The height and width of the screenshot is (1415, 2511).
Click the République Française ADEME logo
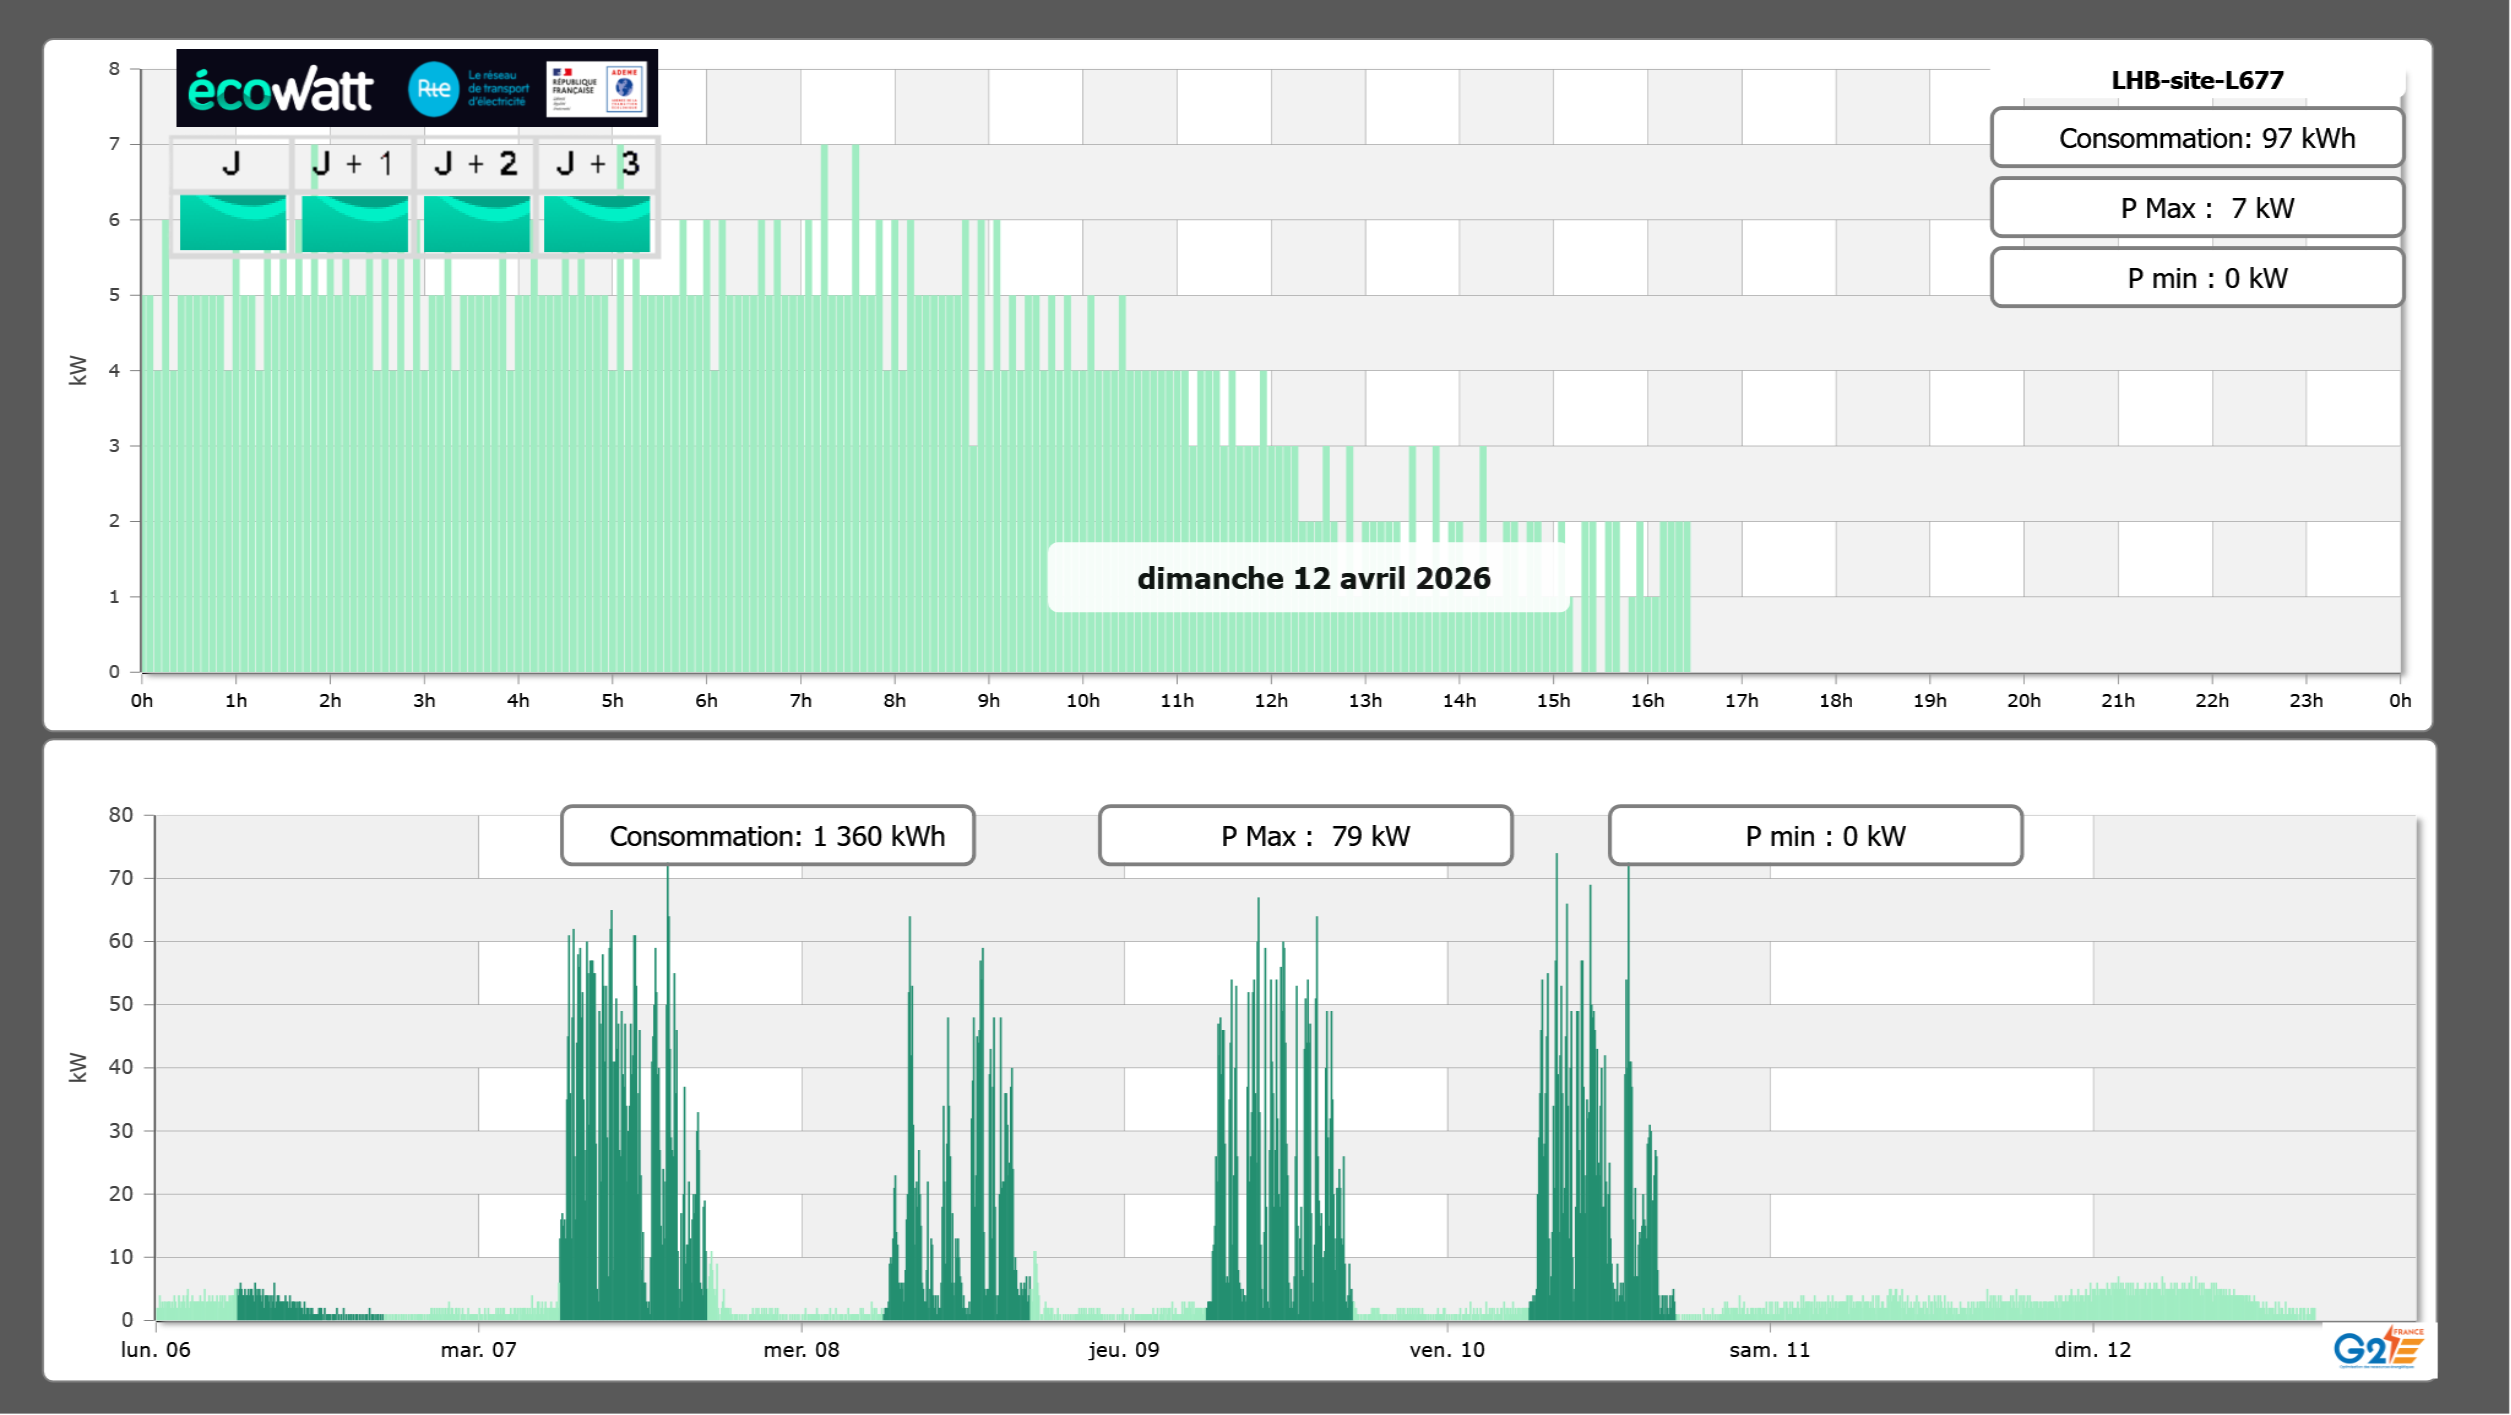click(x=597, y=89)
